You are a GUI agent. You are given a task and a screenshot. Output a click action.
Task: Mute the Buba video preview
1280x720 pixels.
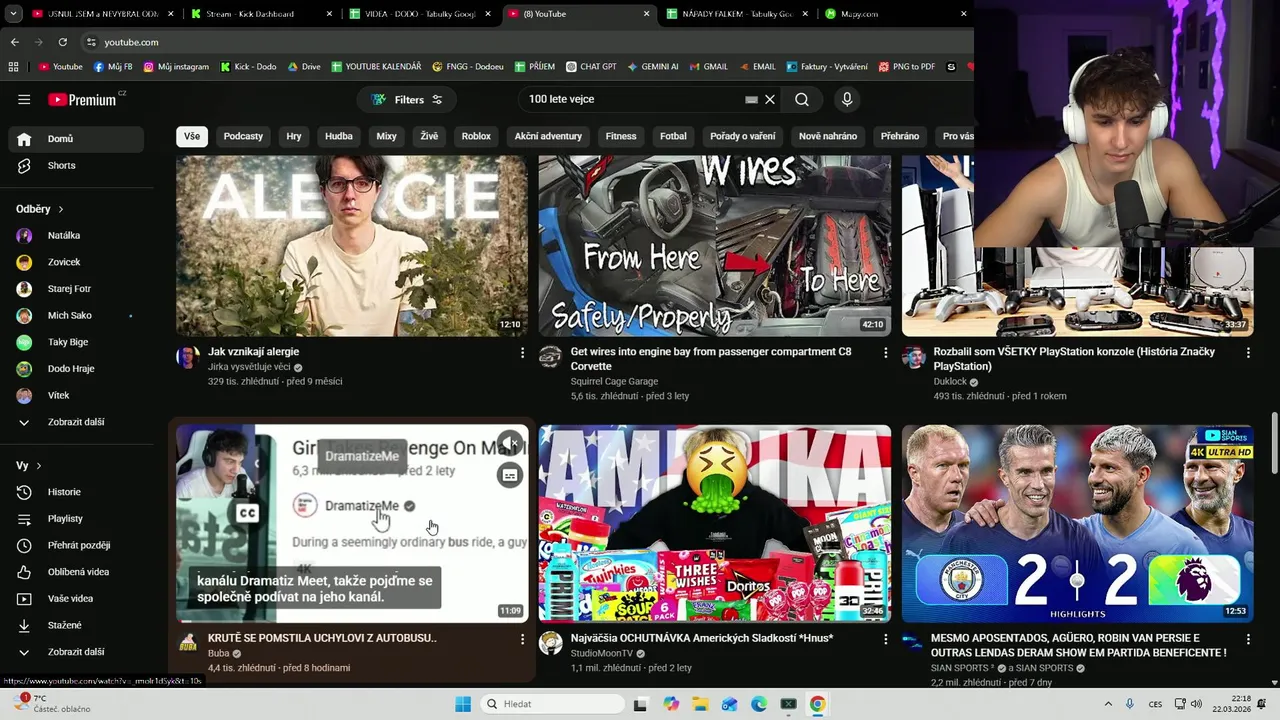(510, 443)
